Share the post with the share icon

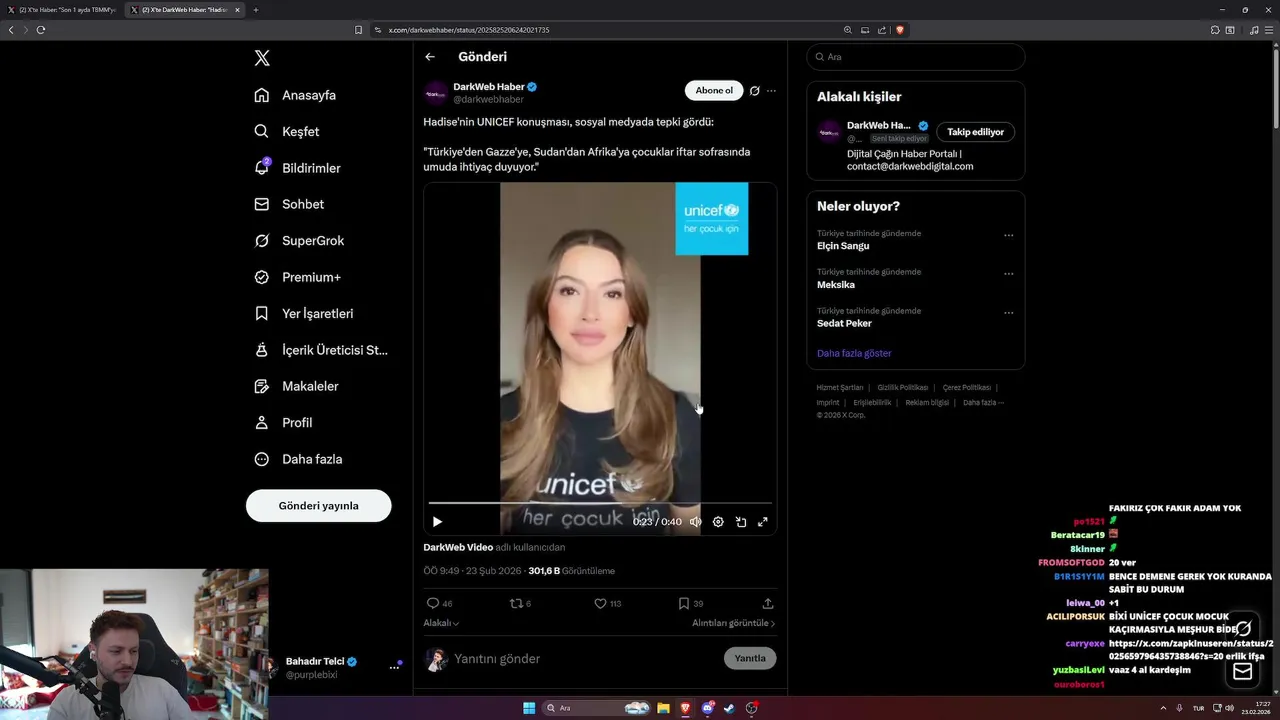pos(768,604)
